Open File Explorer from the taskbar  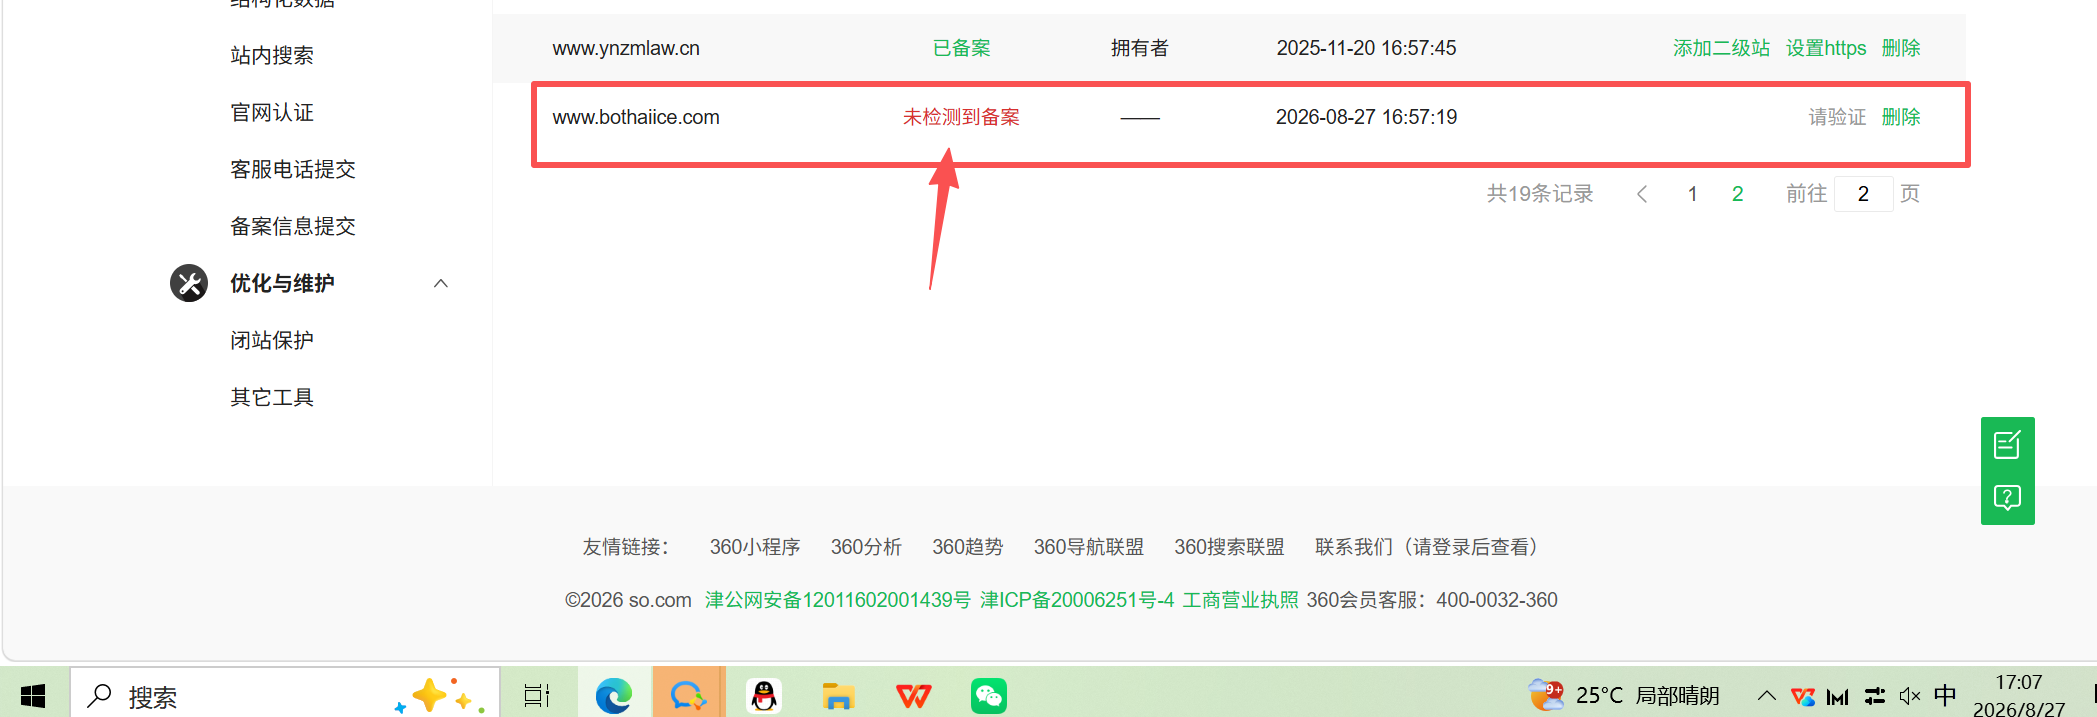(838, 695)
